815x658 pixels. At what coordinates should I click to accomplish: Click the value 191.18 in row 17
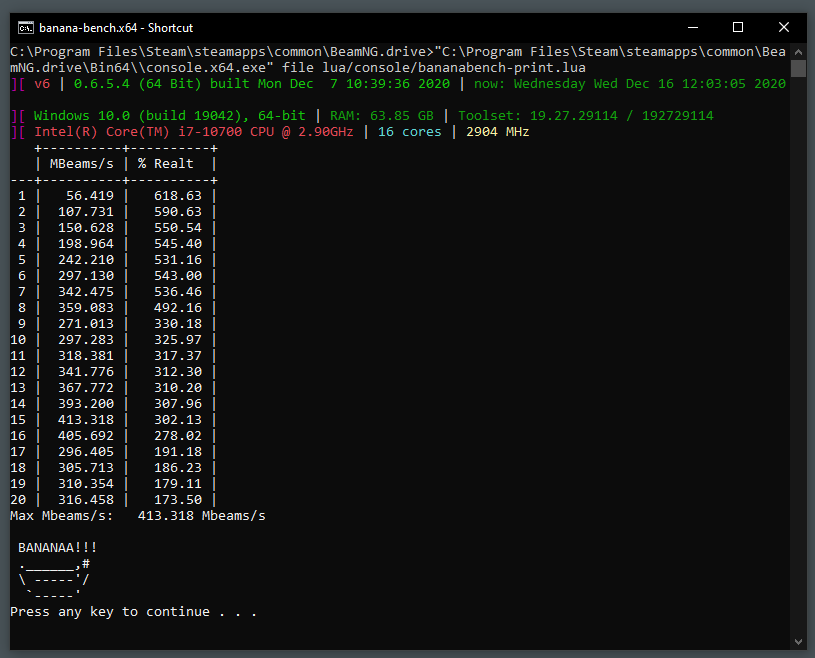click(x=178, y=452)
